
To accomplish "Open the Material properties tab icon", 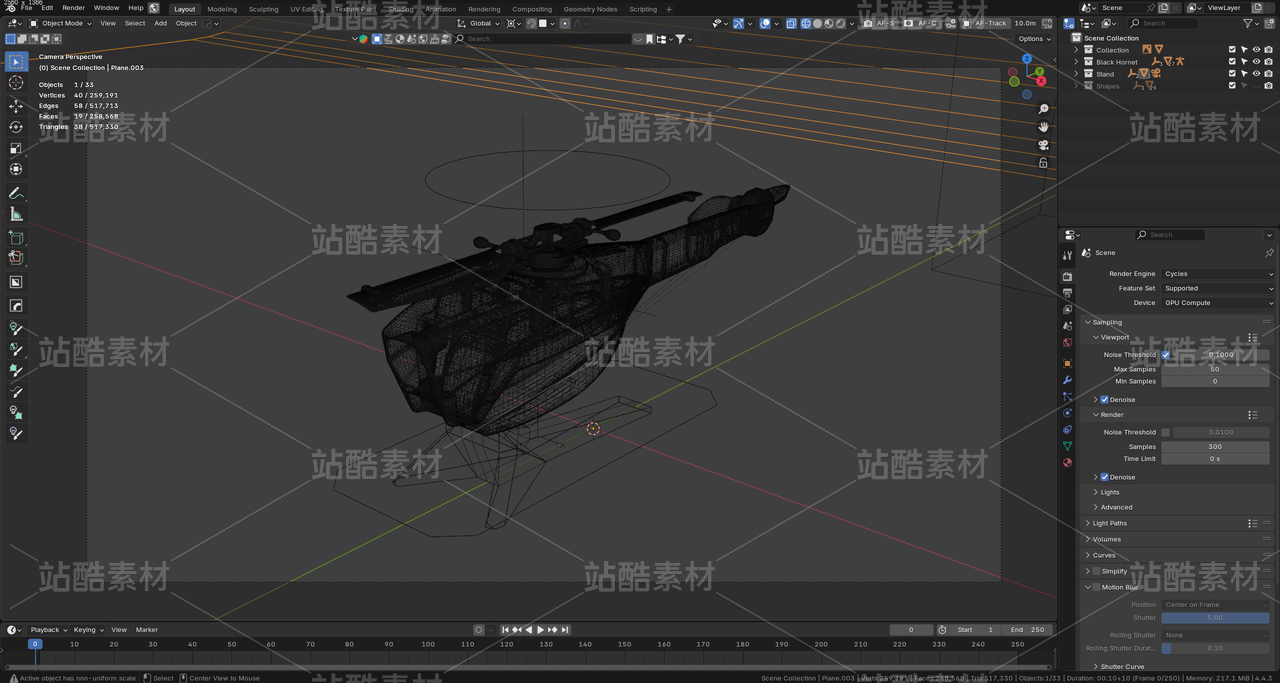I will pyautogui.click(x=1067, y=462).
